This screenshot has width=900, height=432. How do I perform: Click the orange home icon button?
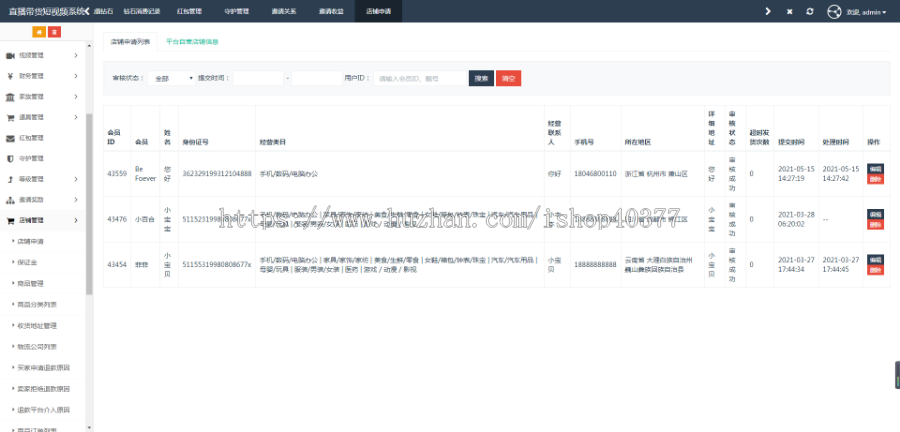(39, 32)
